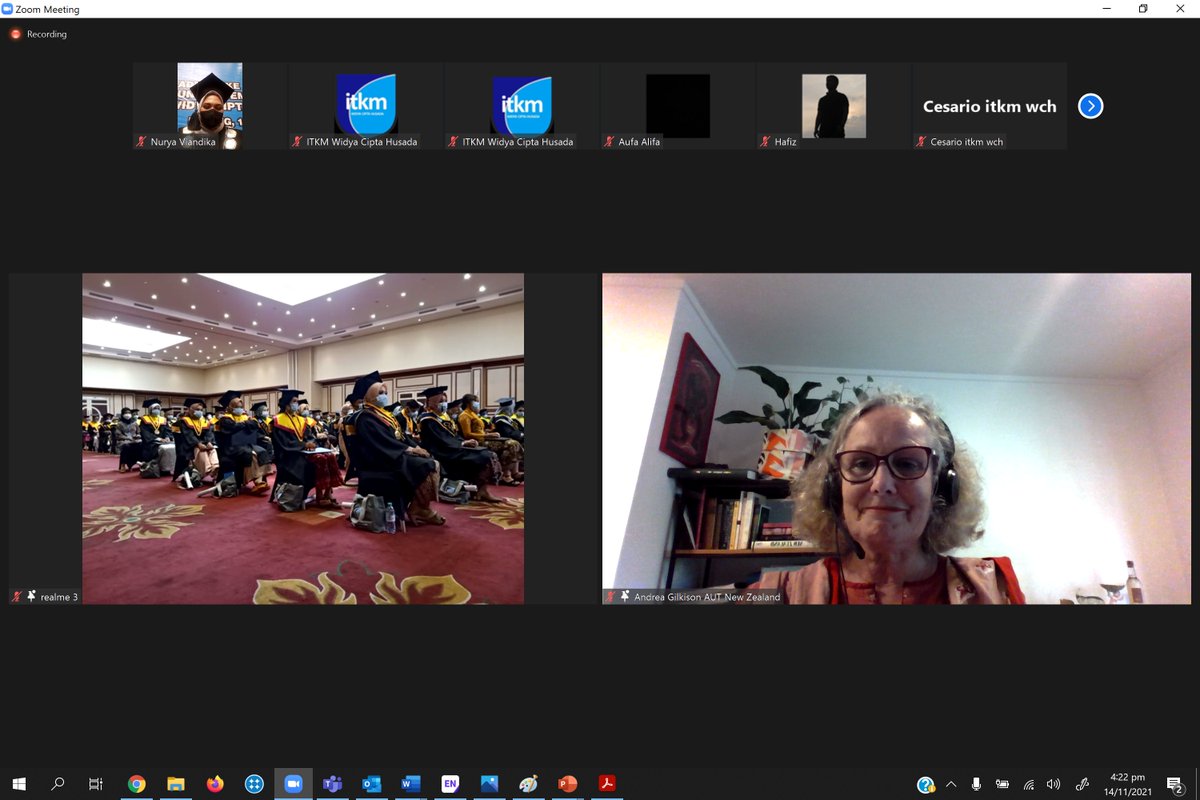
Task: Open the Photos app from the taskbar
Action: tap(489, 784)
